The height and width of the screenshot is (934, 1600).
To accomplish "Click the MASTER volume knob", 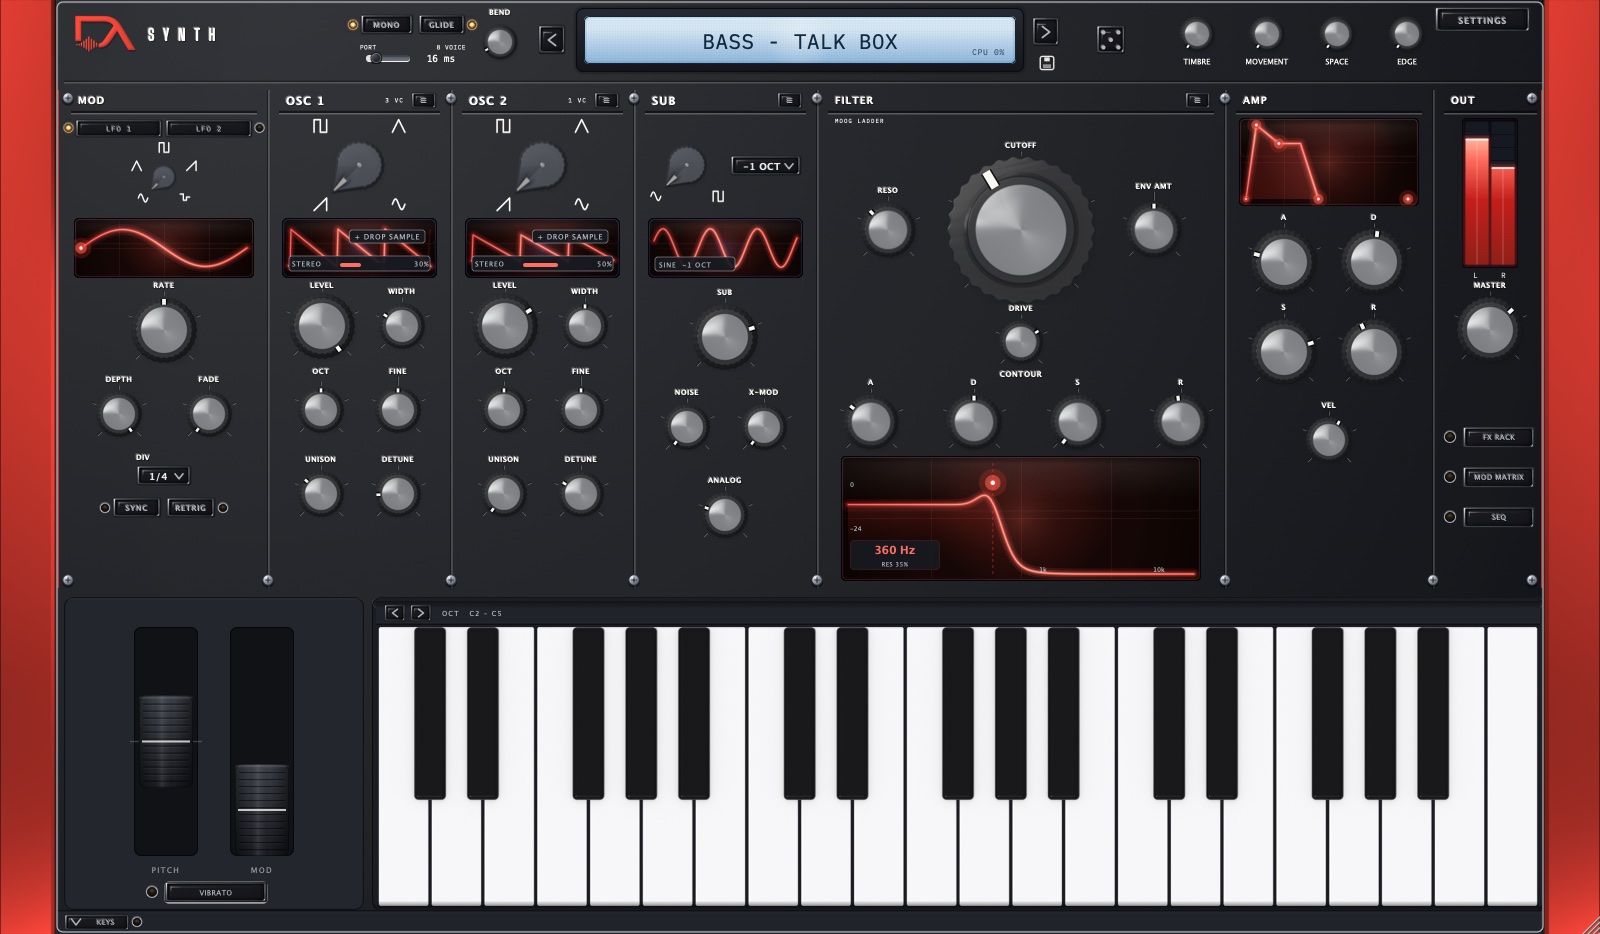I will 1489,330.
